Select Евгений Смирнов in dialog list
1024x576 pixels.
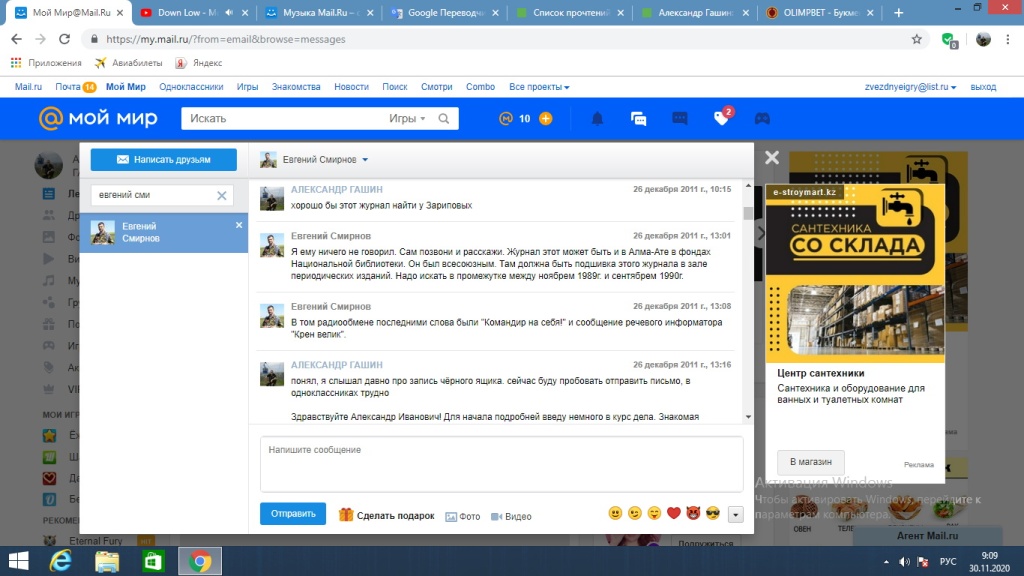(x=163, y=232)
